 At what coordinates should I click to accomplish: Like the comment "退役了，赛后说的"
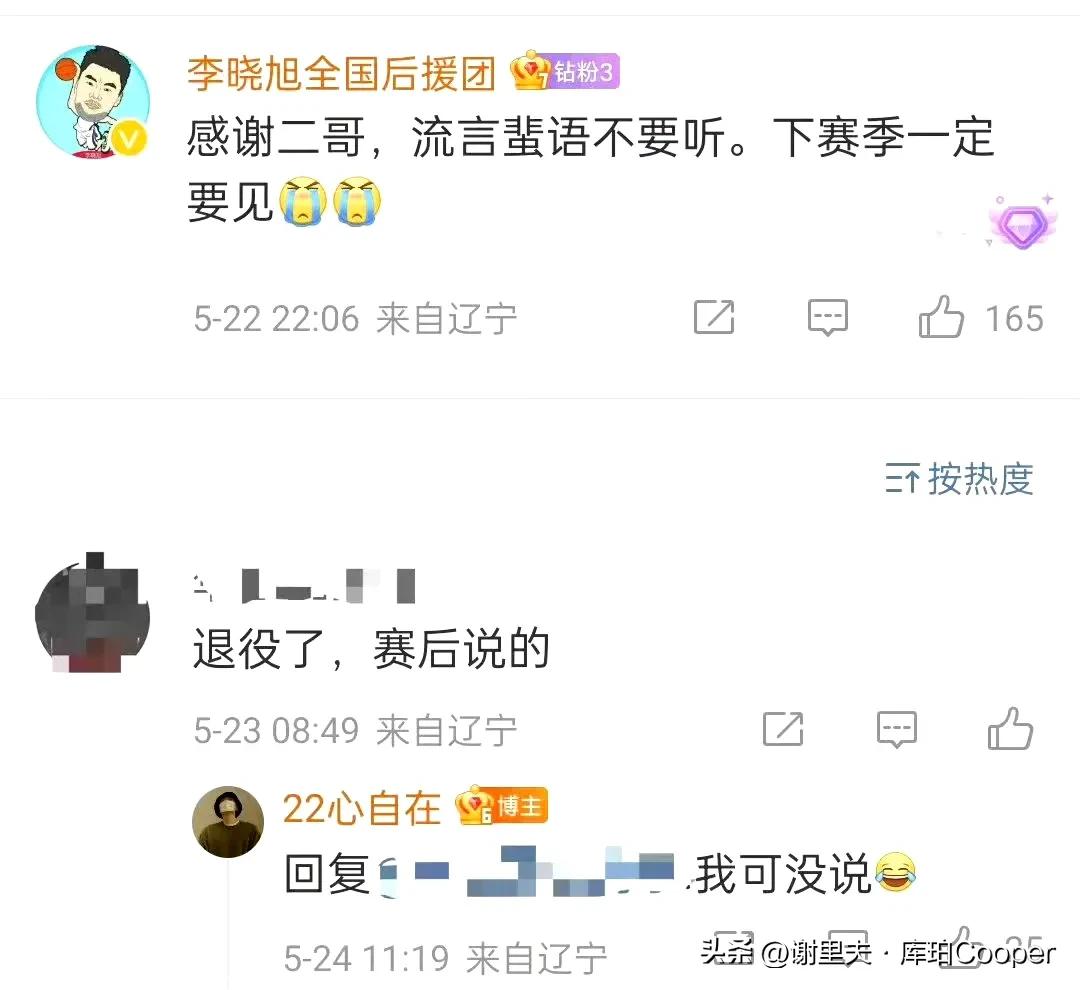click(x=1010, y=729)
